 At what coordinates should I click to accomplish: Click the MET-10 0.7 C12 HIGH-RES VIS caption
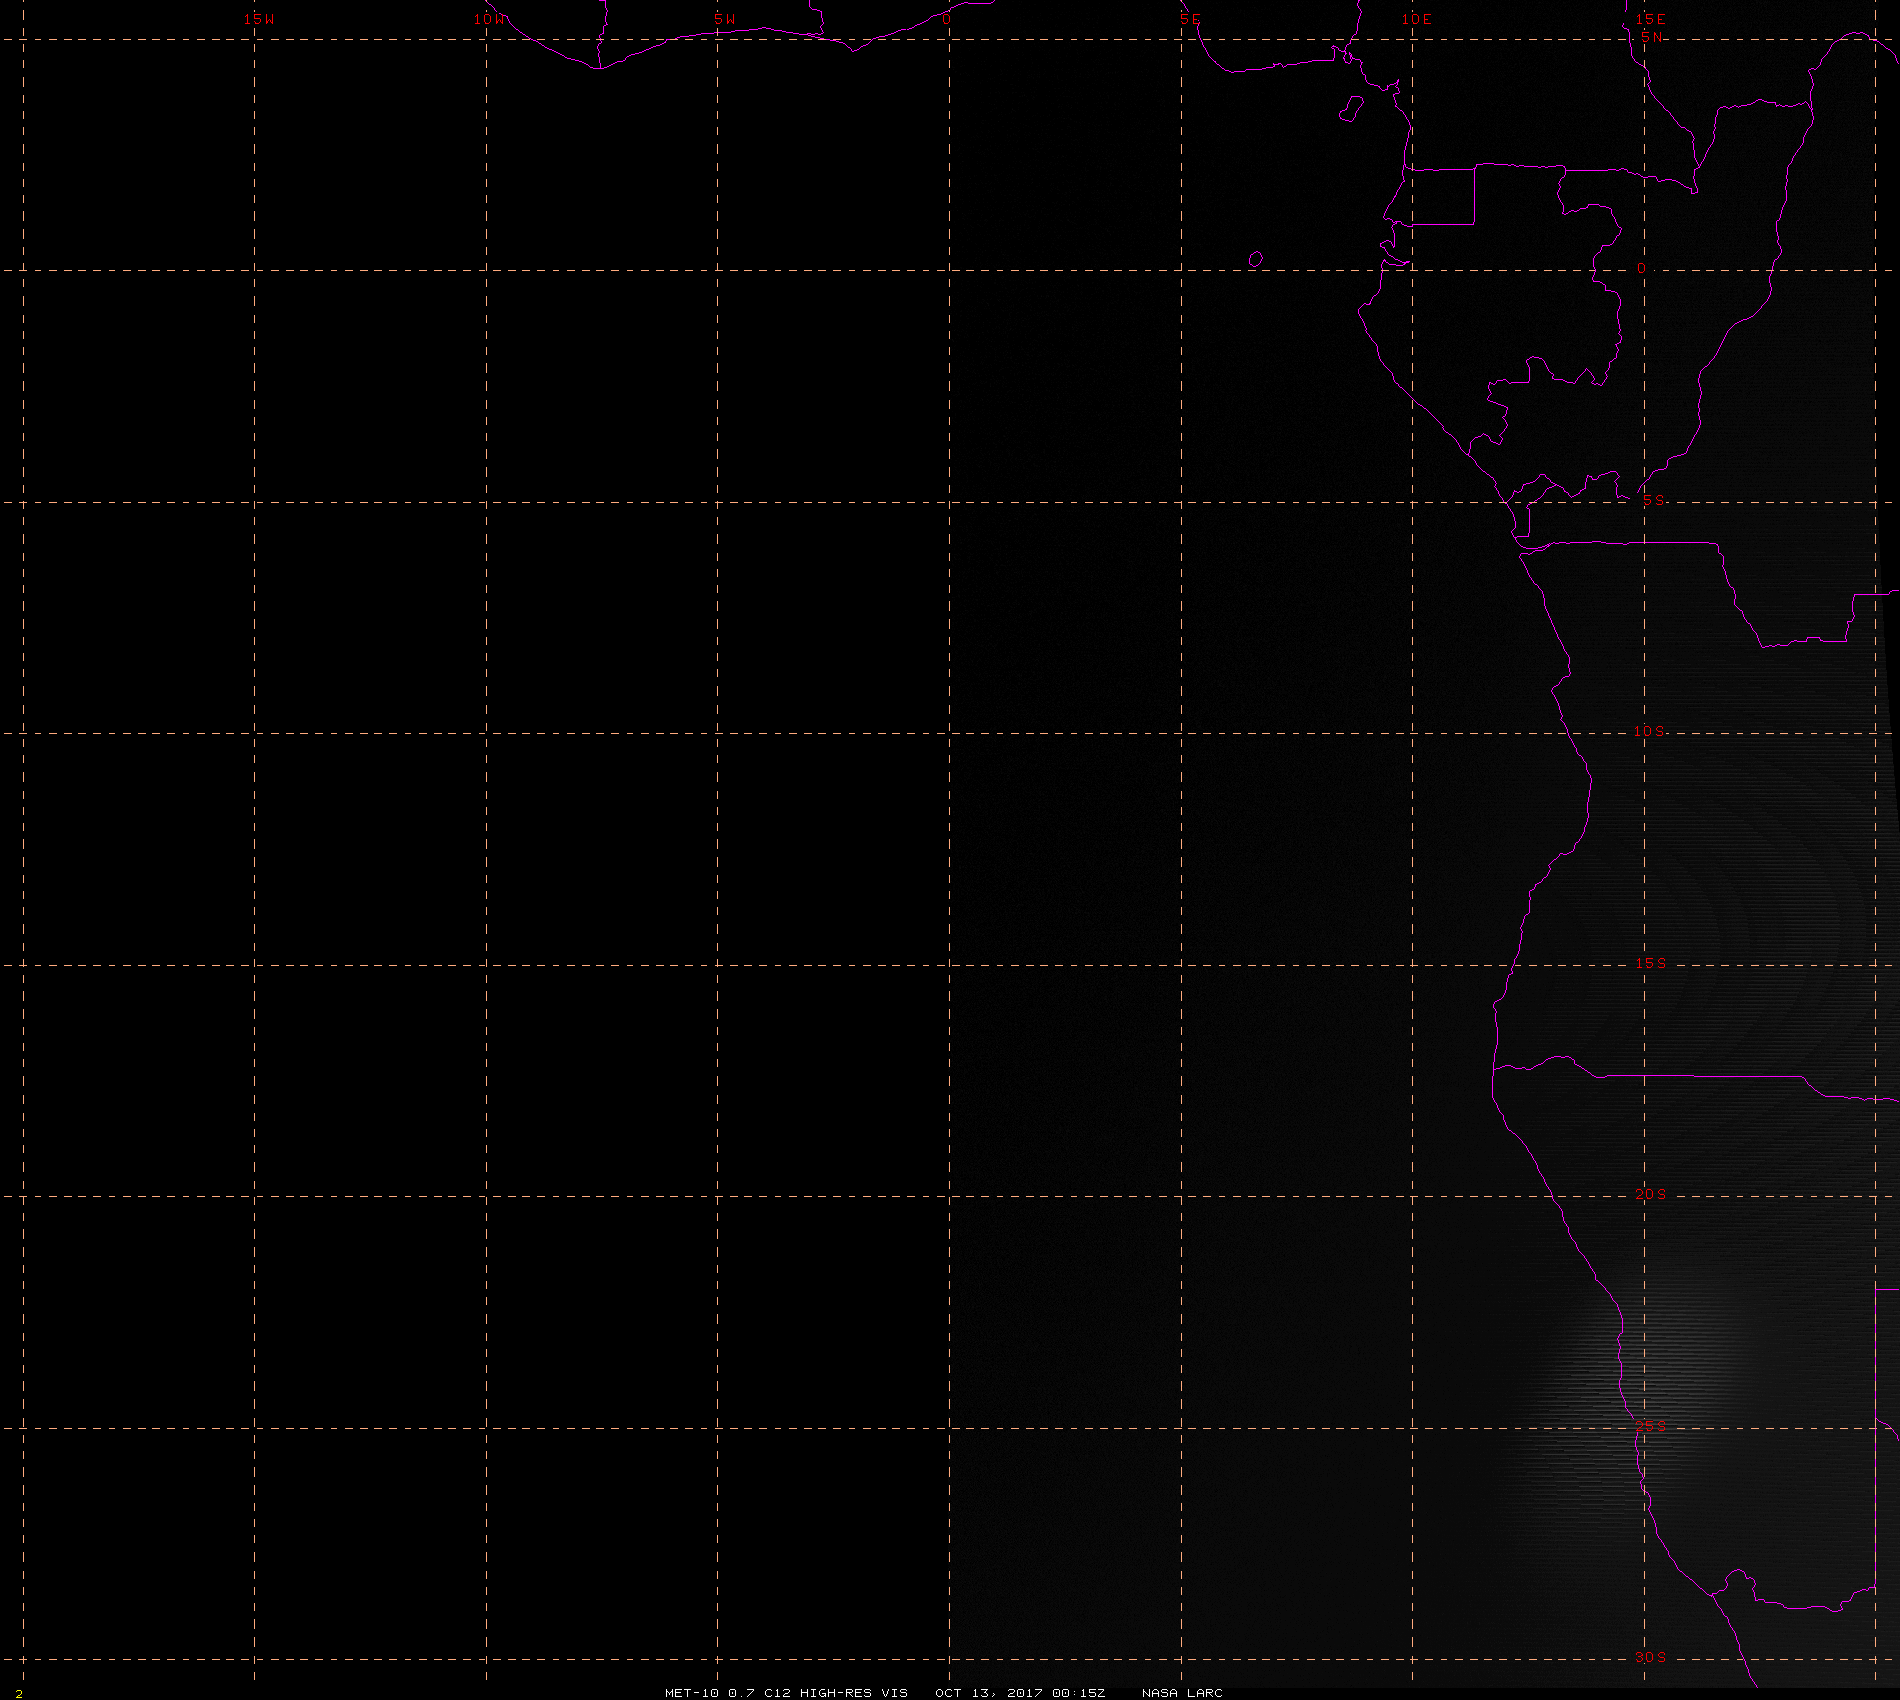787,1693
